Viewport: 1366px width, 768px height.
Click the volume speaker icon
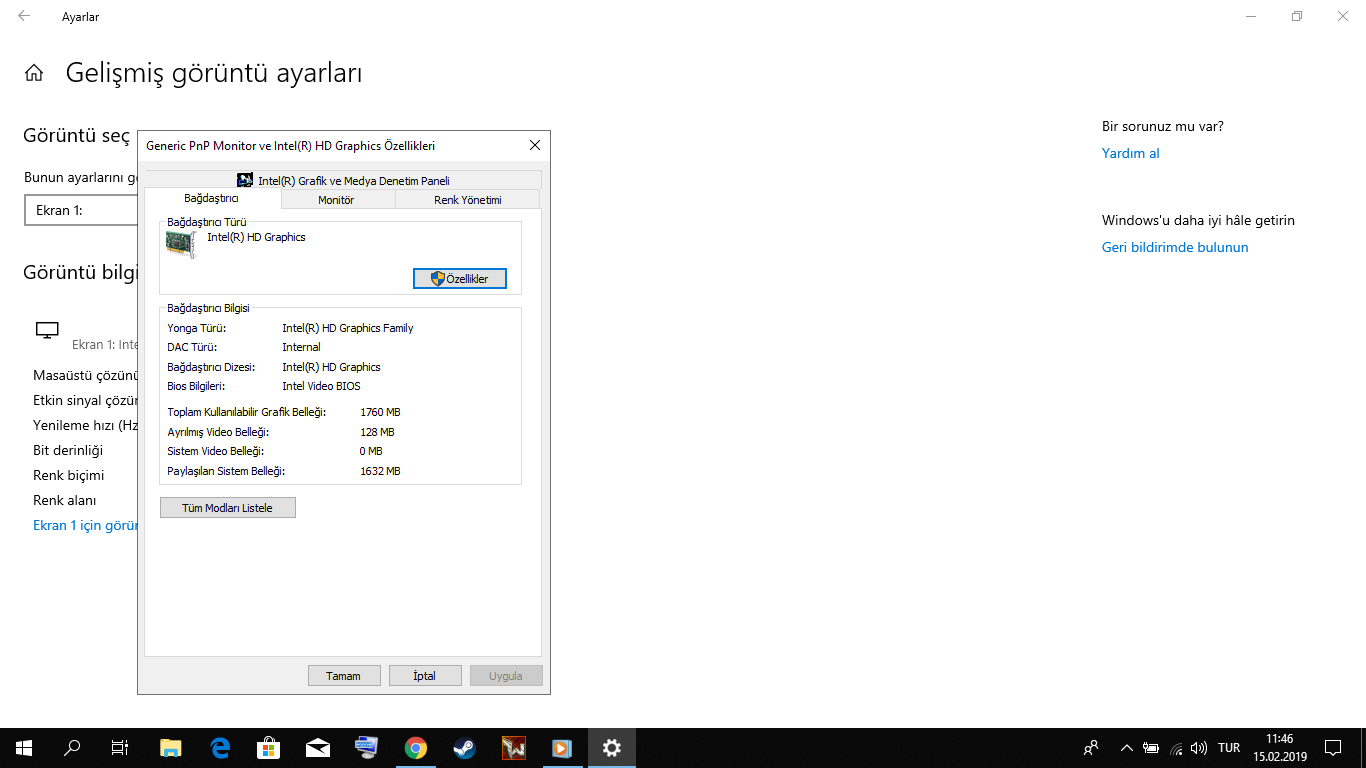[x=1199, y=747]
